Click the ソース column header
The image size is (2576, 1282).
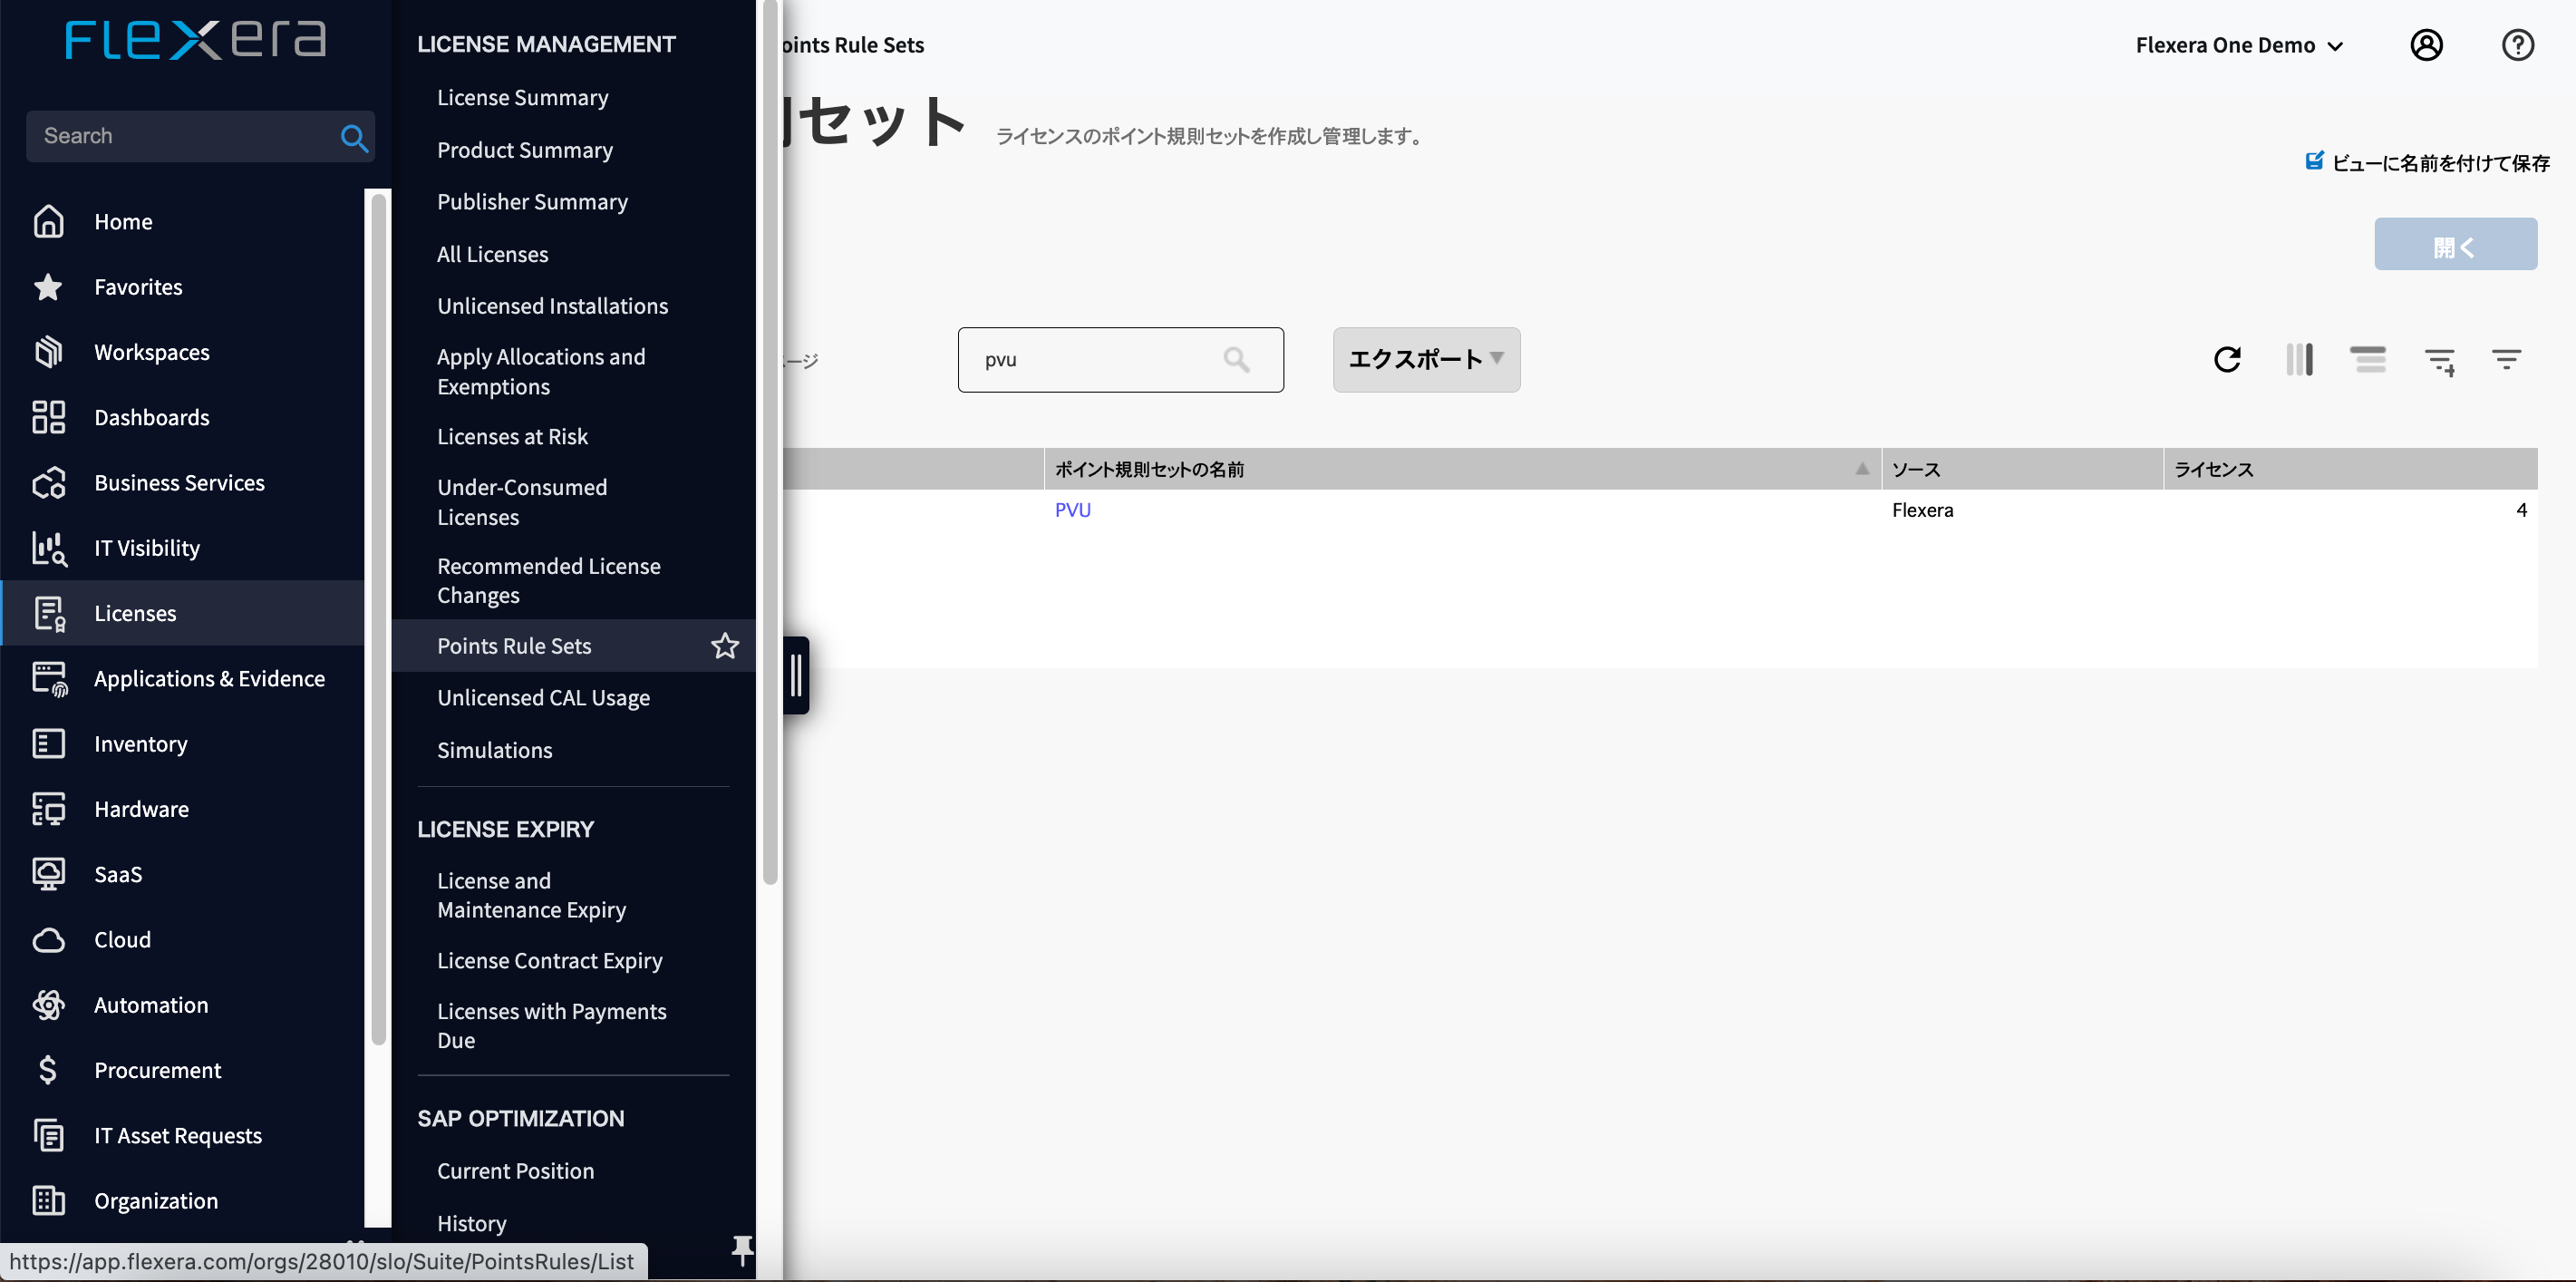[2022, 469]
